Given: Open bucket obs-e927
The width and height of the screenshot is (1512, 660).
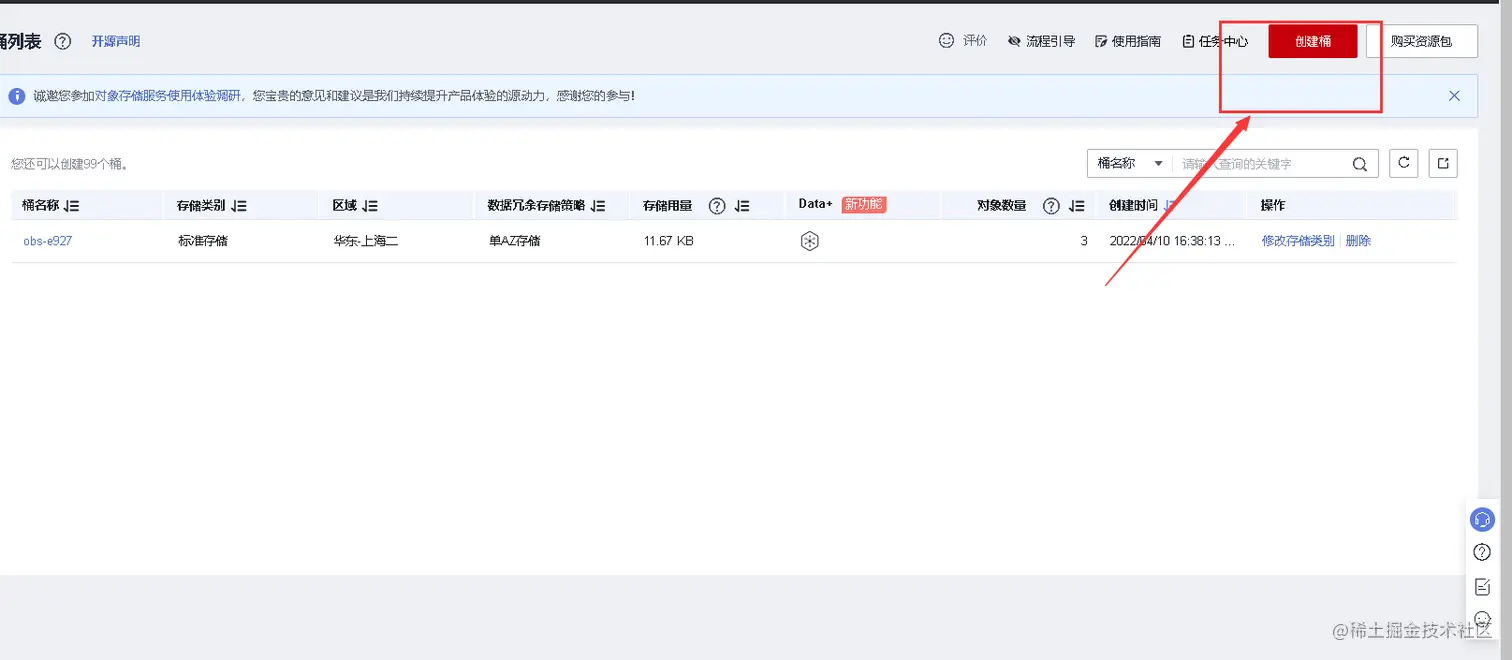Looking at the screenshot, I should 48,241.
